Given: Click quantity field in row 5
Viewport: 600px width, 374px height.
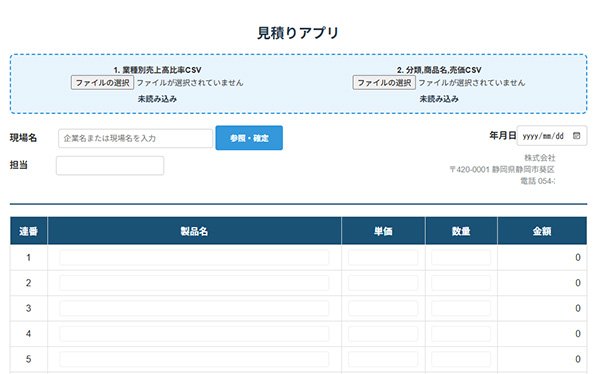Looking at the screenshot, I should [461, 359].
